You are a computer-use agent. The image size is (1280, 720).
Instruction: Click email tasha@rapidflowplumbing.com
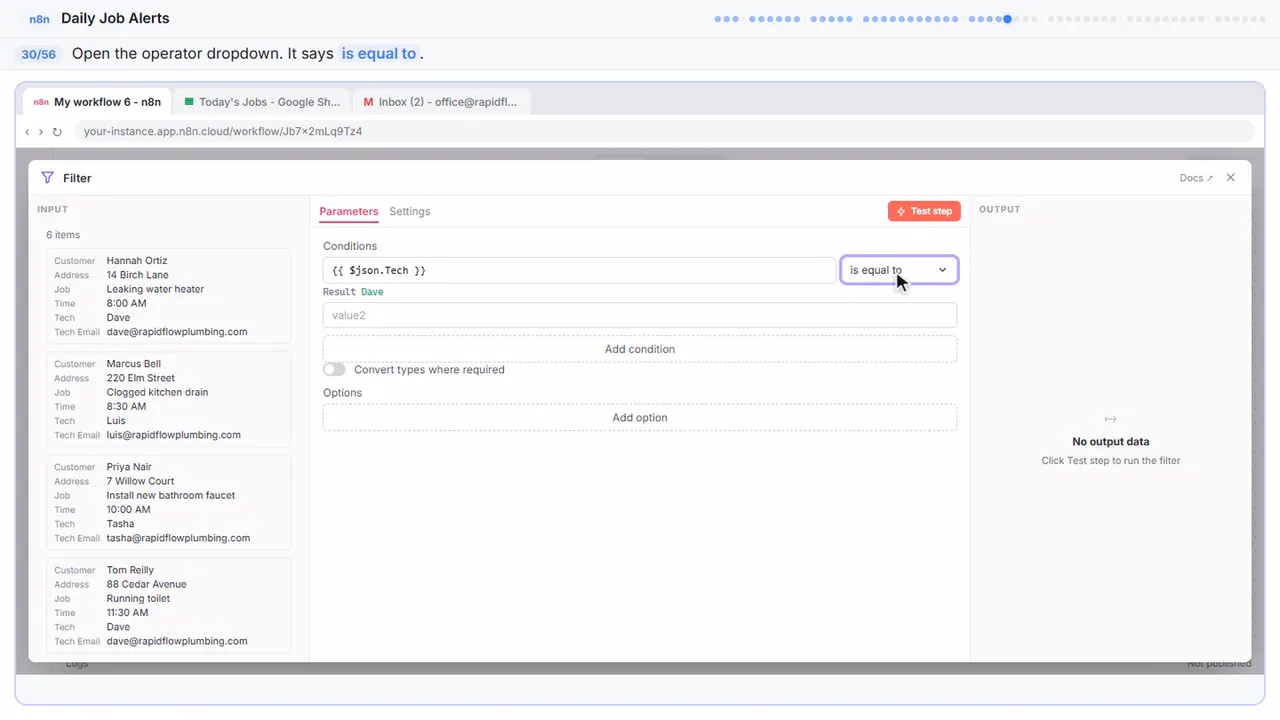(179, 538)
